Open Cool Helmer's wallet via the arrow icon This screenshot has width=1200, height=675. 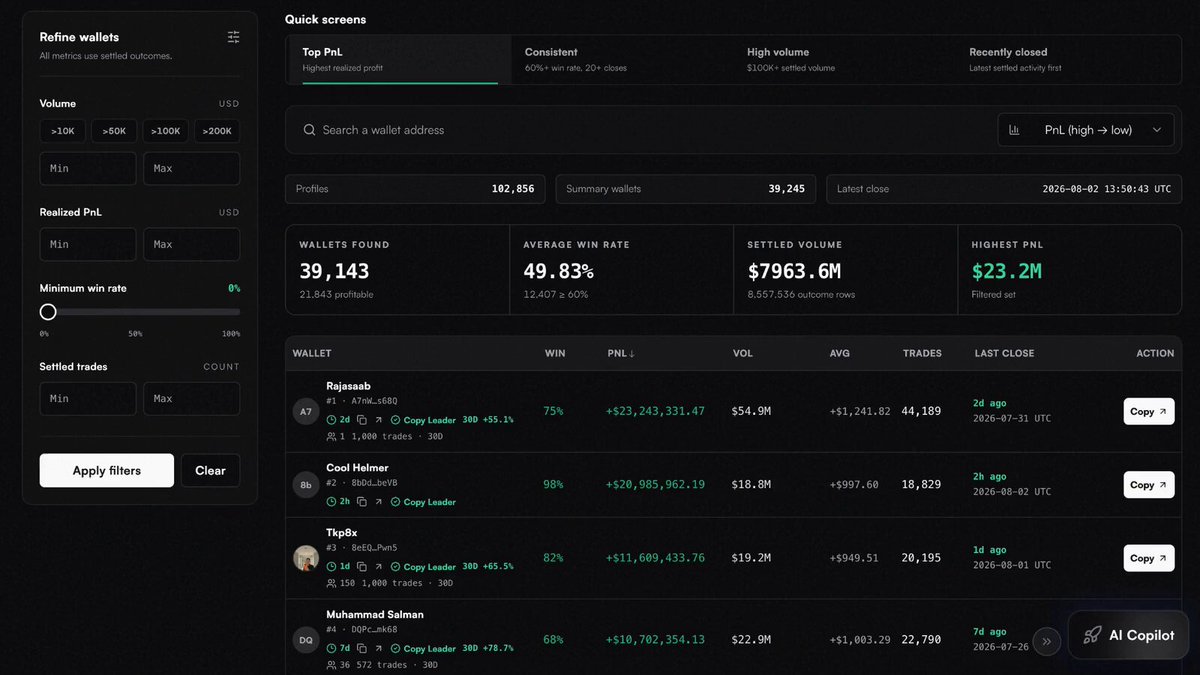coord(378,502)
